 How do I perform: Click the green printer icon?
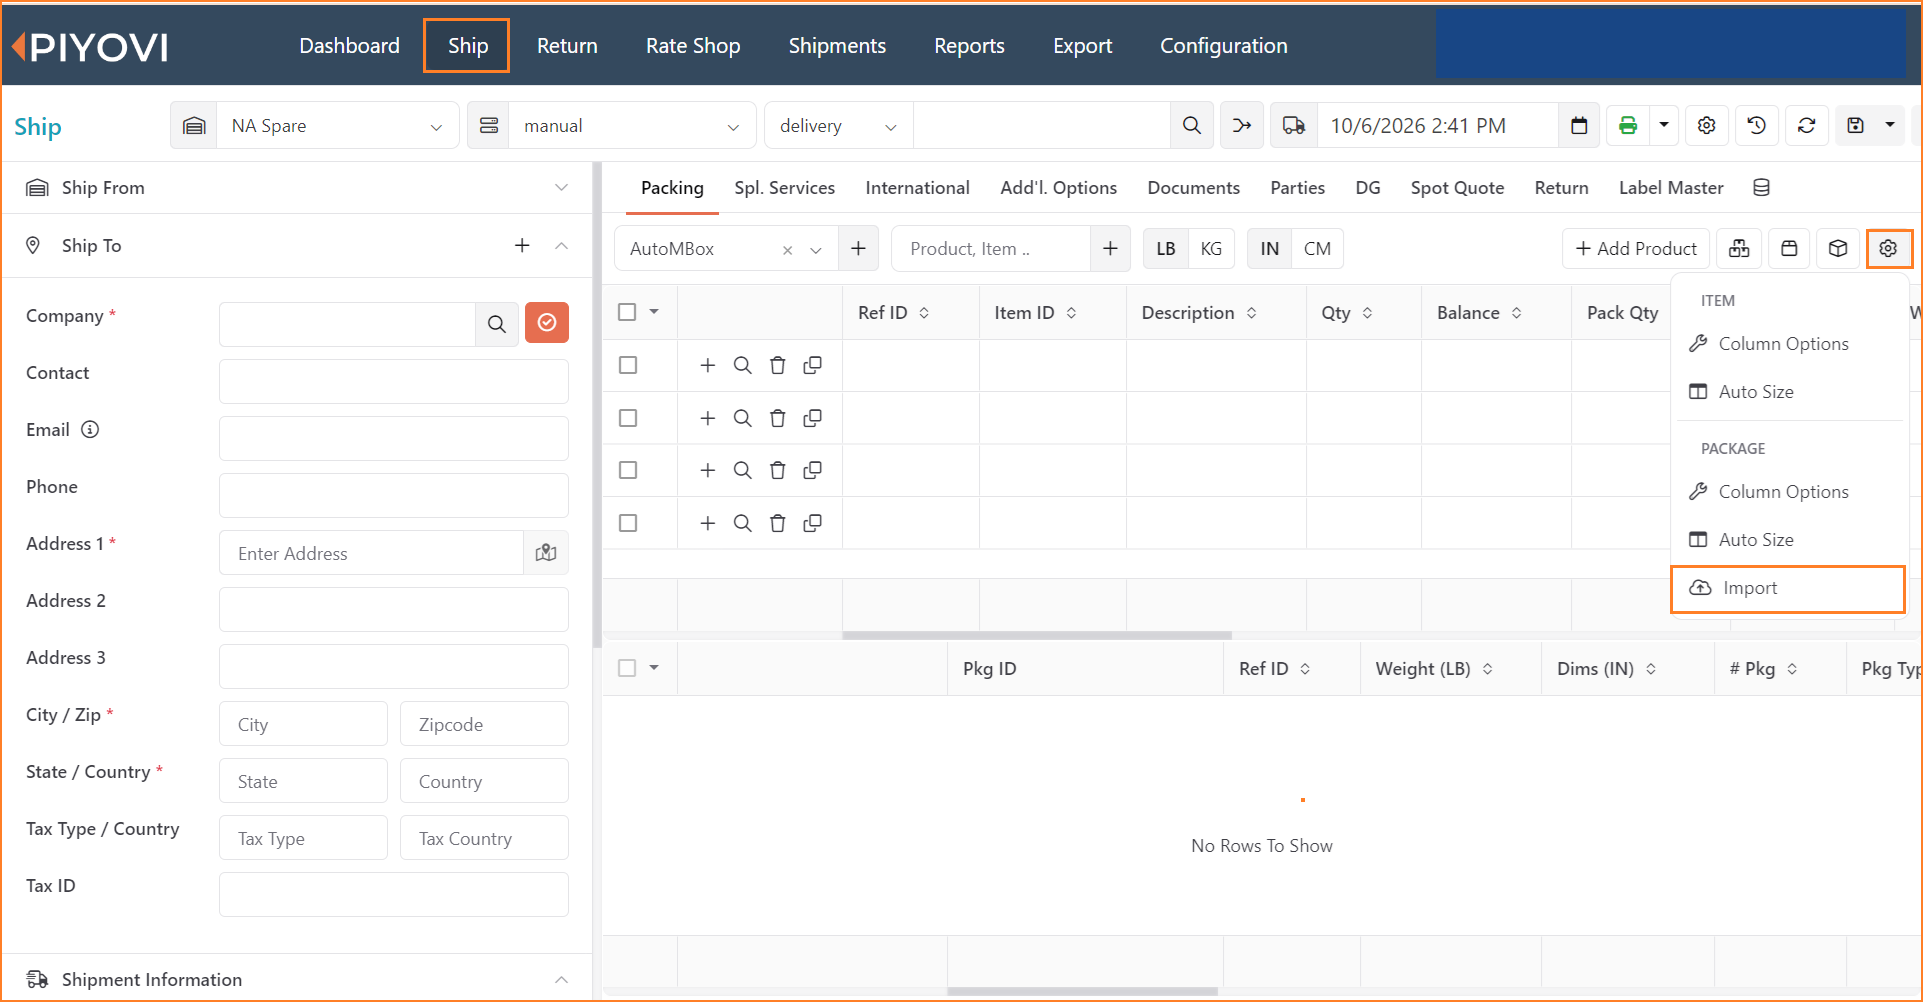pyautogui.click(x=1628, y=125)
